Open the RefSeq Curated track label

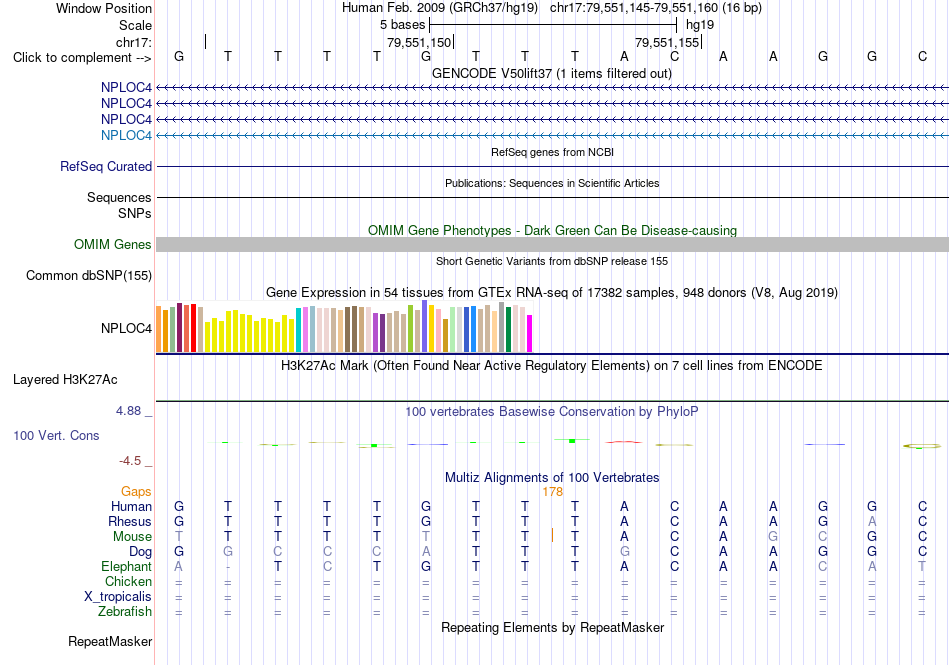(105, 166)
